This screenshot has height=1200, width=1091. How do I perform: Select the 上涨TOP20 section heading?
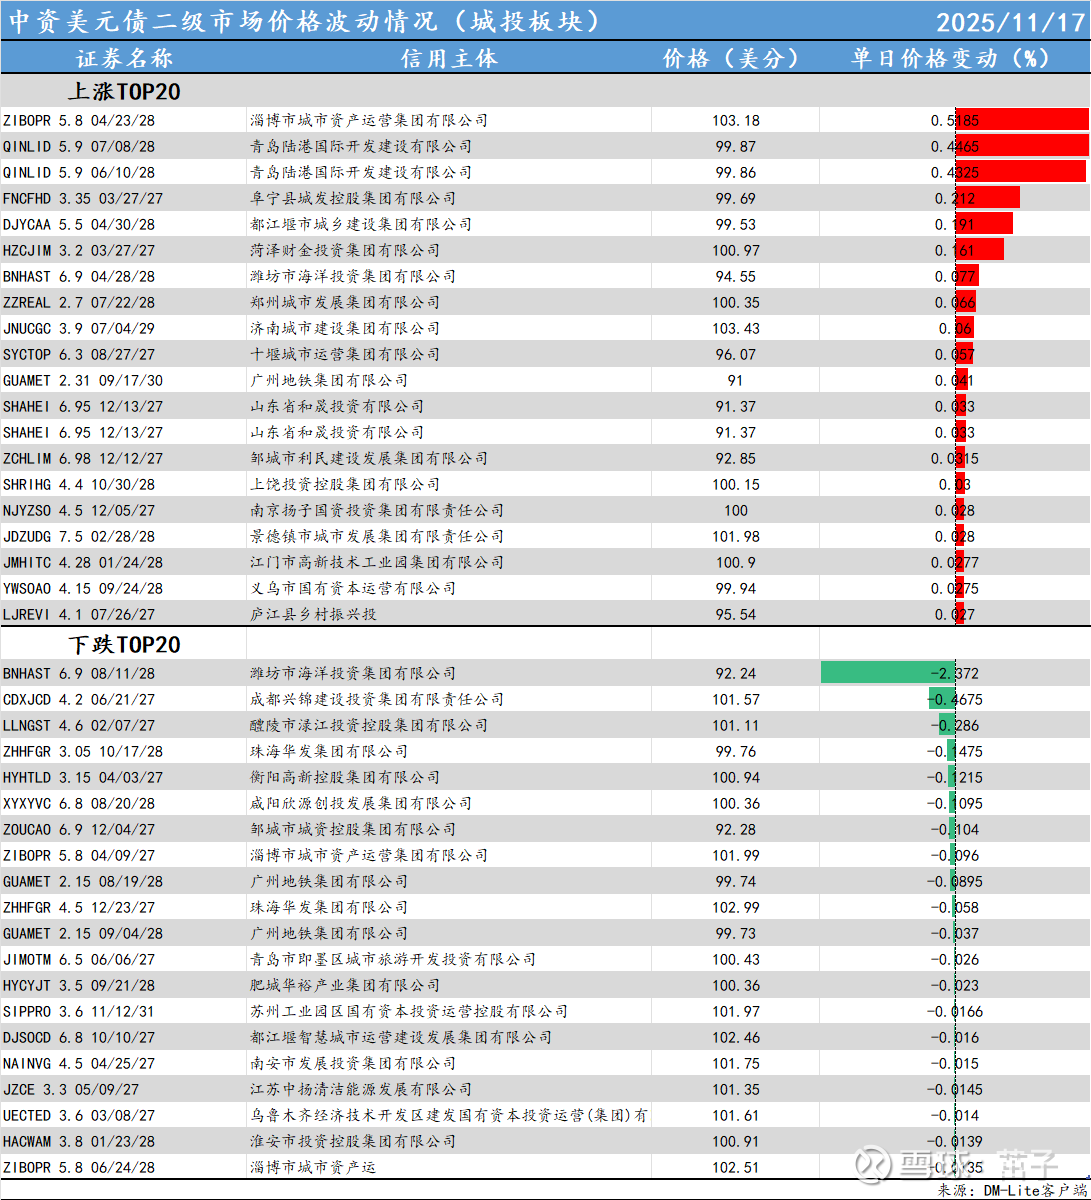click(123, 92)
